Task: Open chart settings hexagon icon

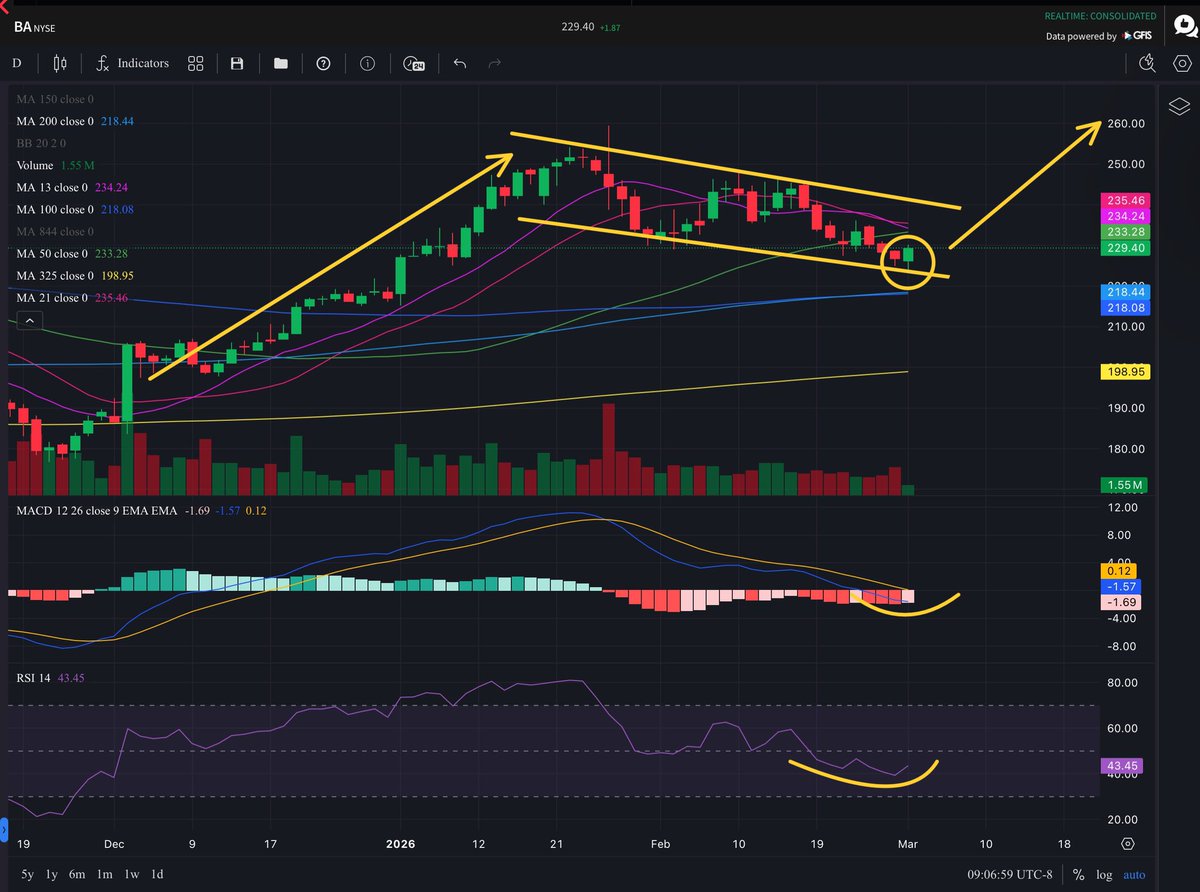Action: click(x=1181, y=63)
